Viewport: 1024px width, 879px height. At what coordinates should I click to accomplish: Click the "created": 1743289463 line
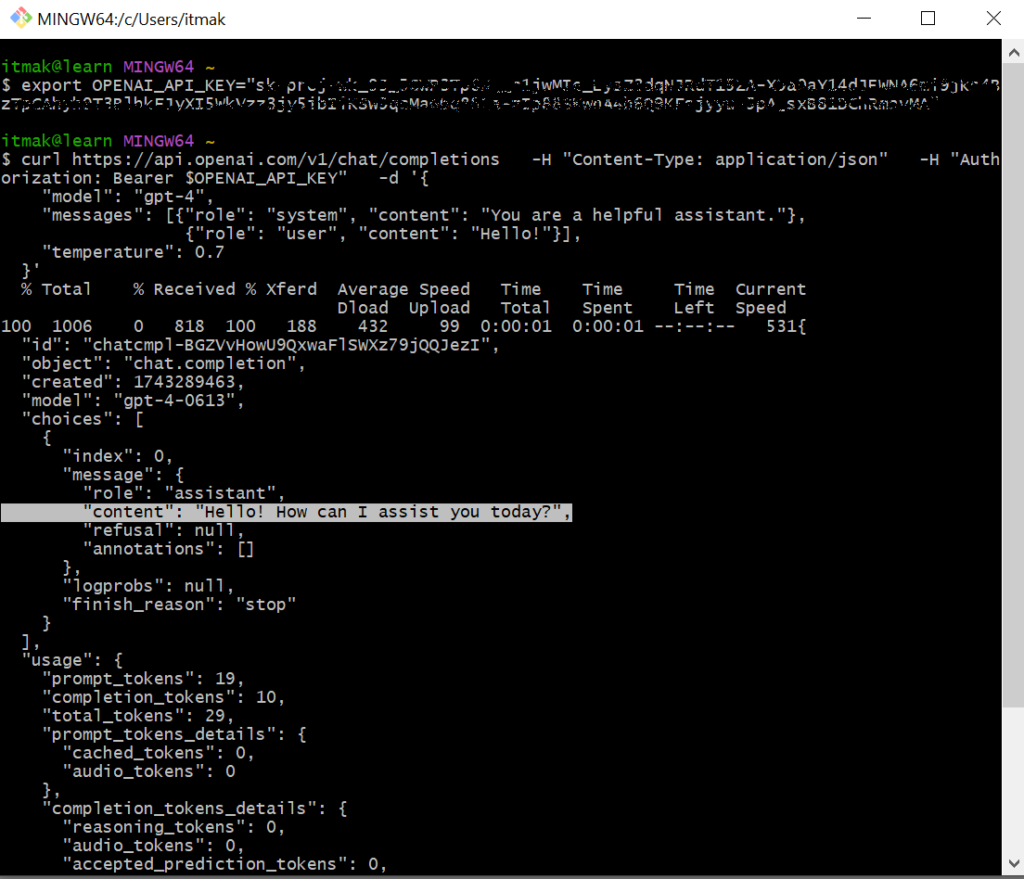(x=133, y=382)
